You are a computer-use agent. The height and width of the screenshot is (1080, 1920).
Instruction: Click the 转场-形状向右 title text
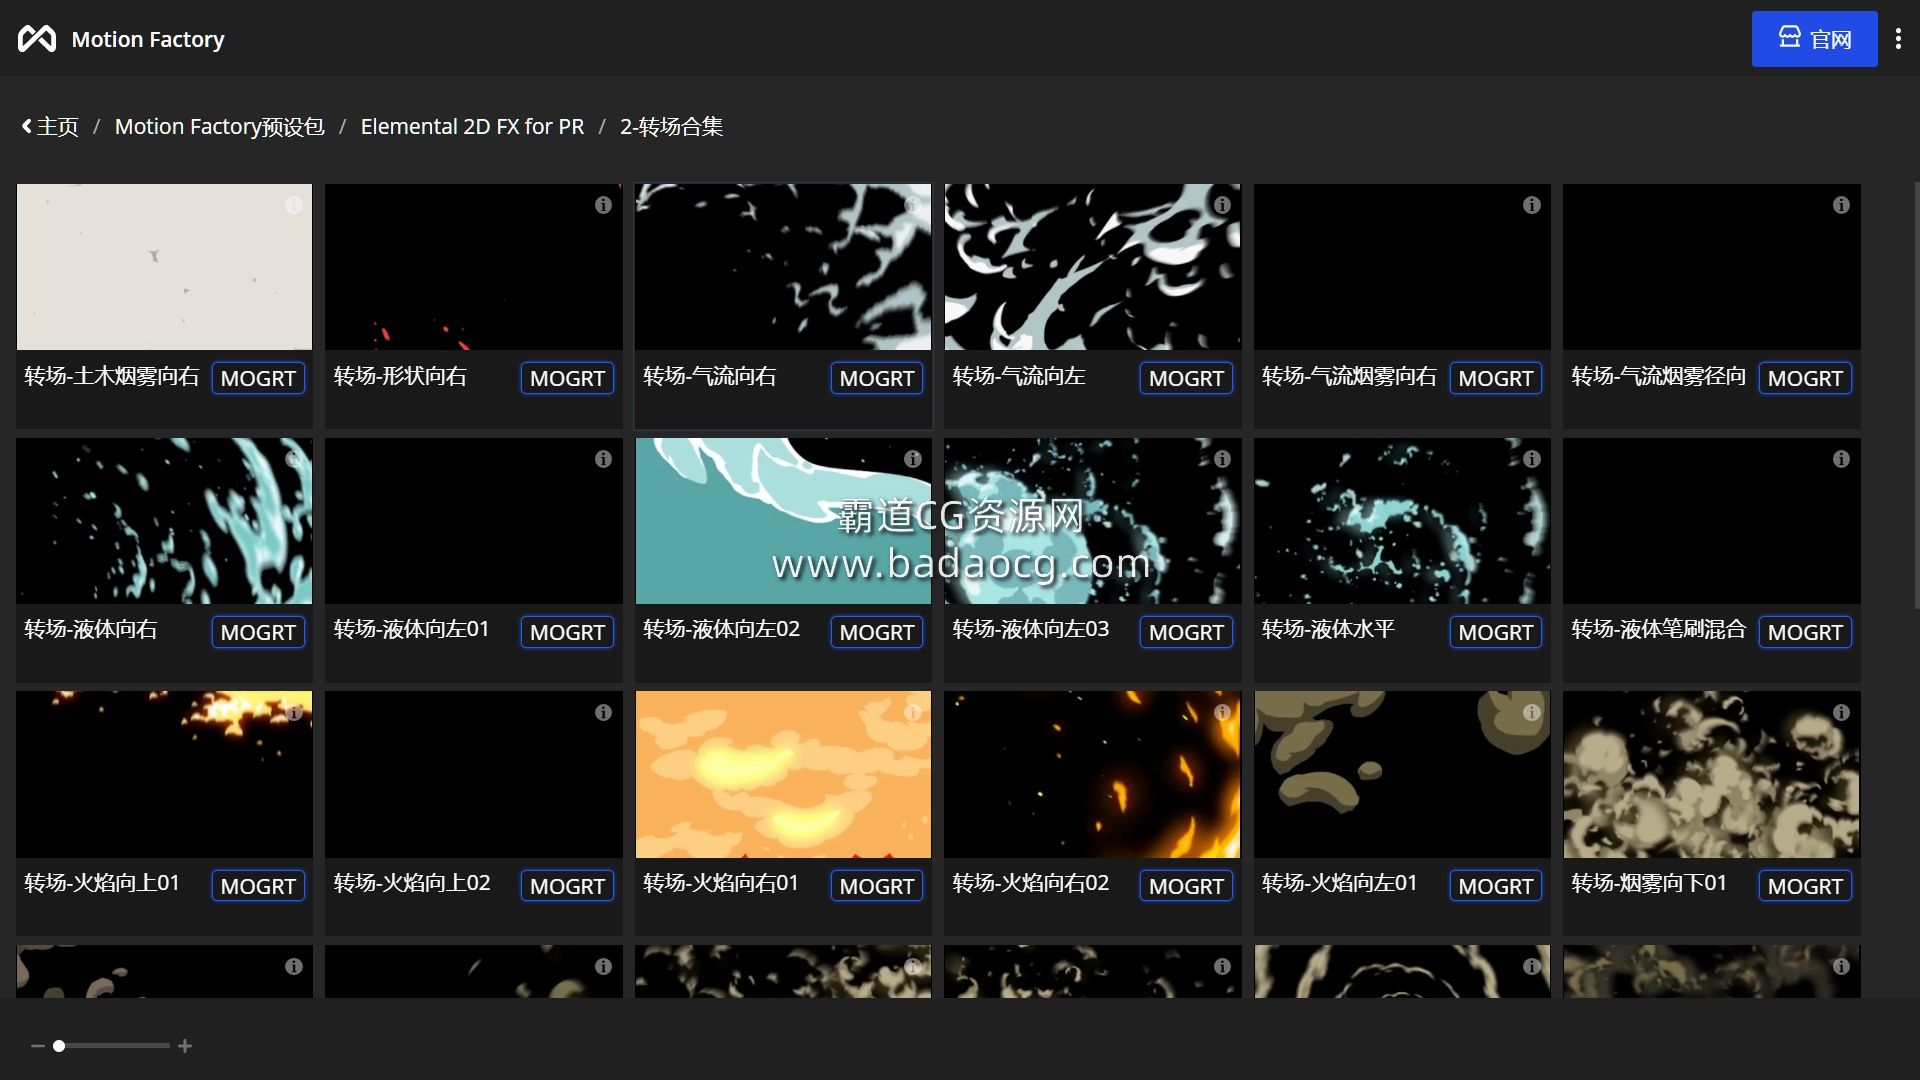(x=400, y=377)
